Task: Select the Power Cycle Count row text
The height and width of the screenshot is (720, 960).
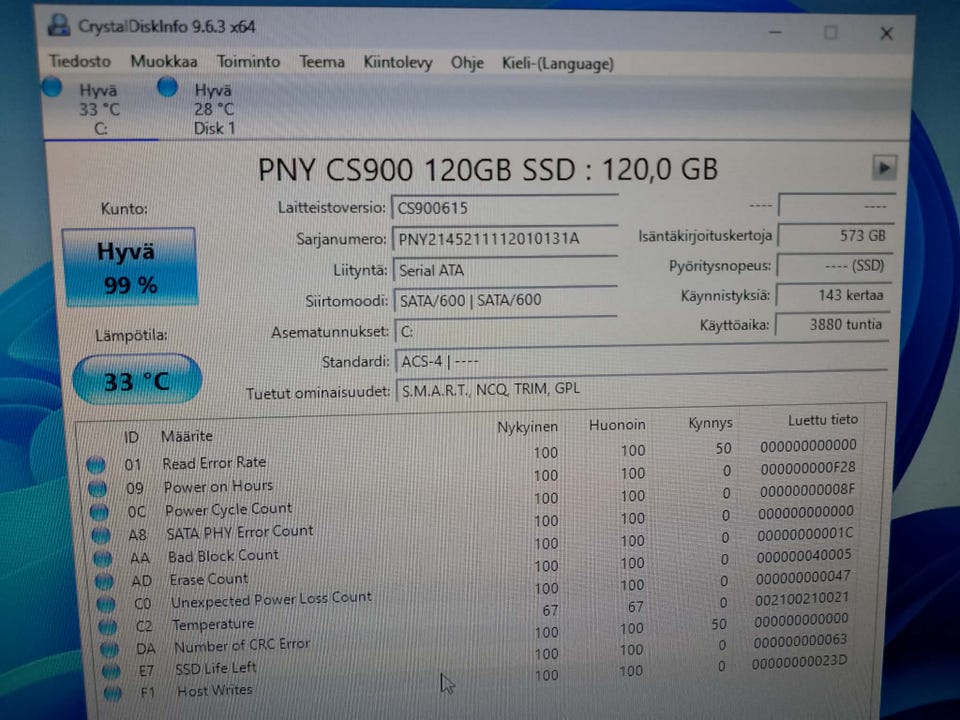Action: (228, 509)
